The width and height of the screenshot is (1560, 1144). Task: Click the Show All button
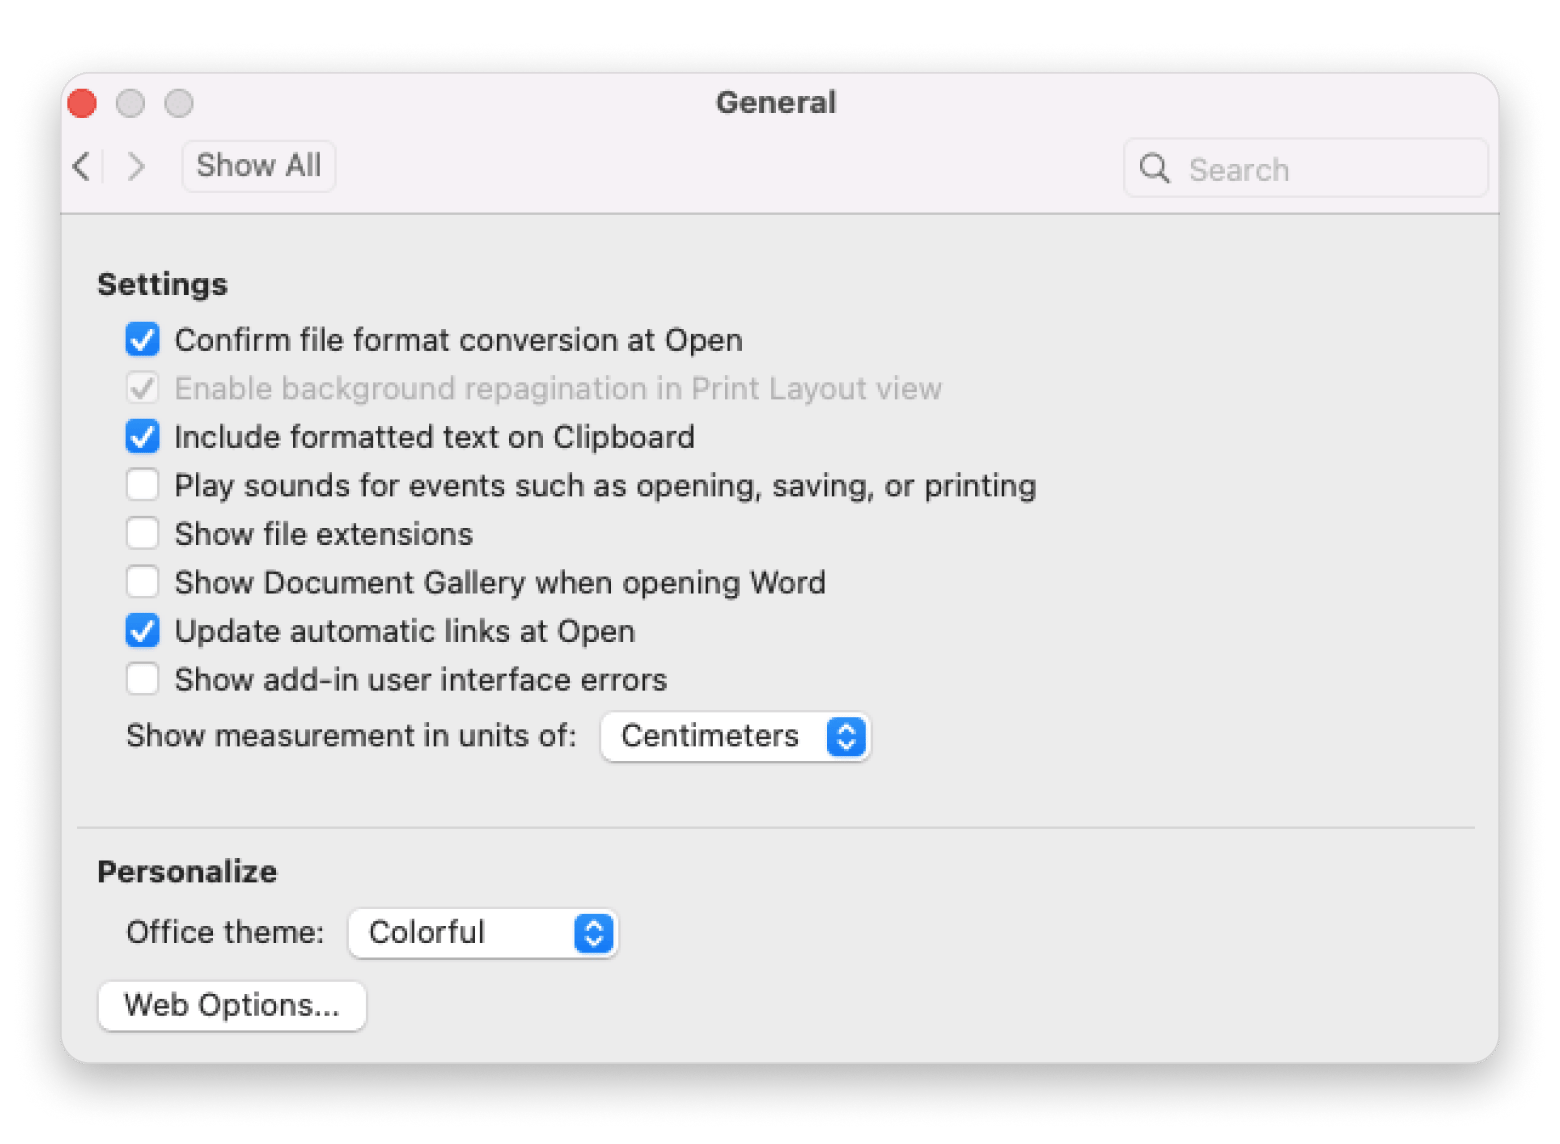(x=258, y=166)
